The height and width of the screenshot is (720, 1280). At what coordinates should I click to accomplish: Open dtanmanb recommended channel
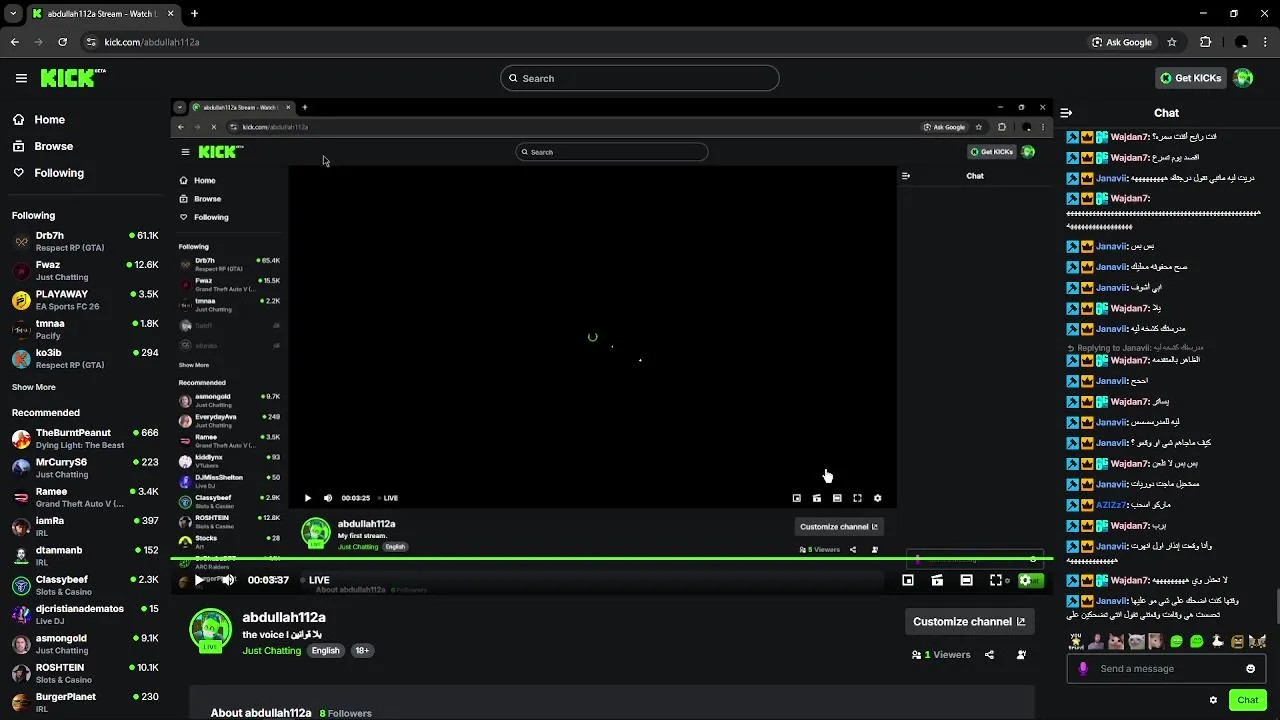tap(85, 556)
